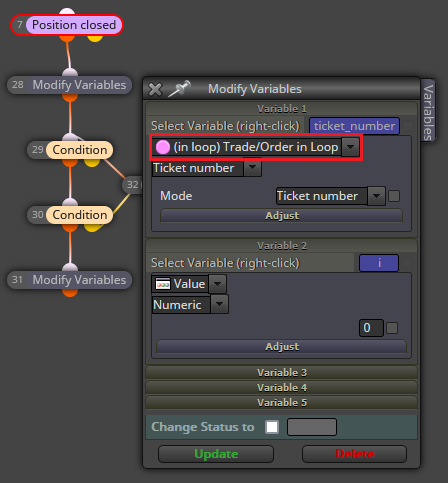Select Condition node 30
Image resolution: width=448 pixels, height=483 pixels.
coord(70,215)
